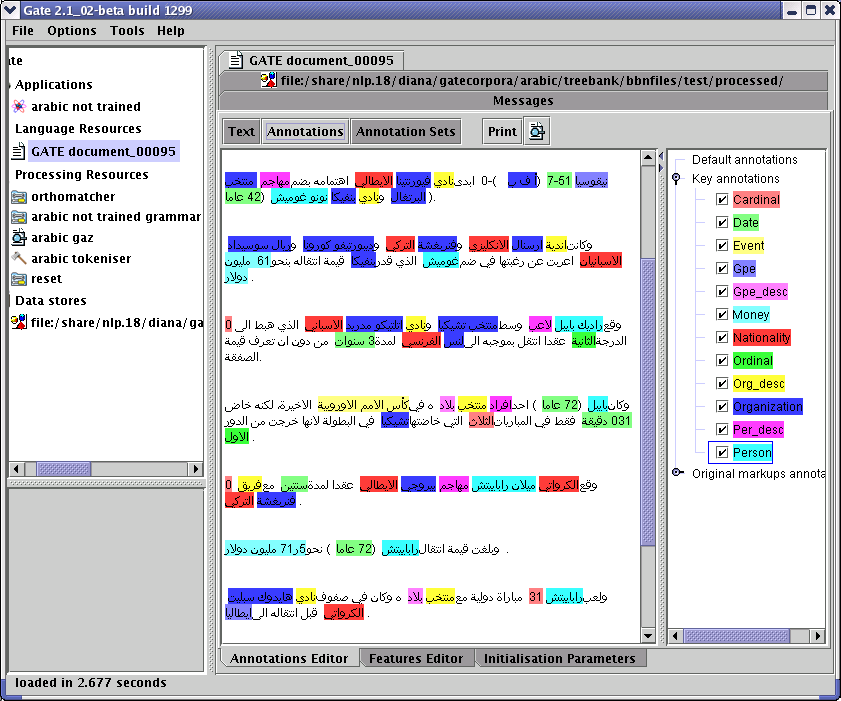This screenshot has width=841, height=701.
Task: Toggle the Ordinal annotation checkbox
Action: 722,360
